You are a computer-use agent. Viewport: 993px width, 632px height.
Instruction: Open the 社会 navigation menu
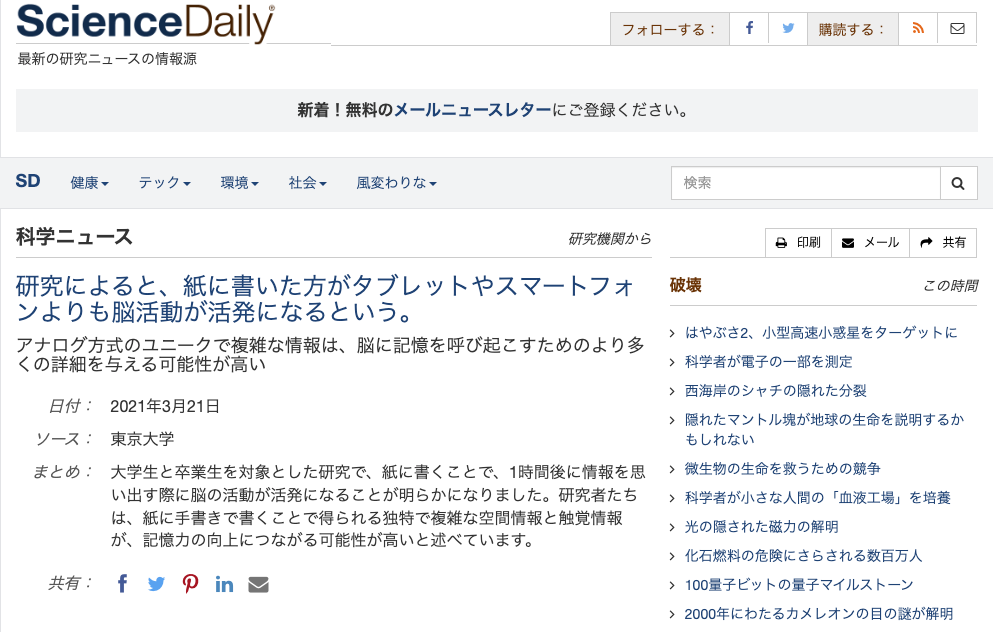click(307, 183)
